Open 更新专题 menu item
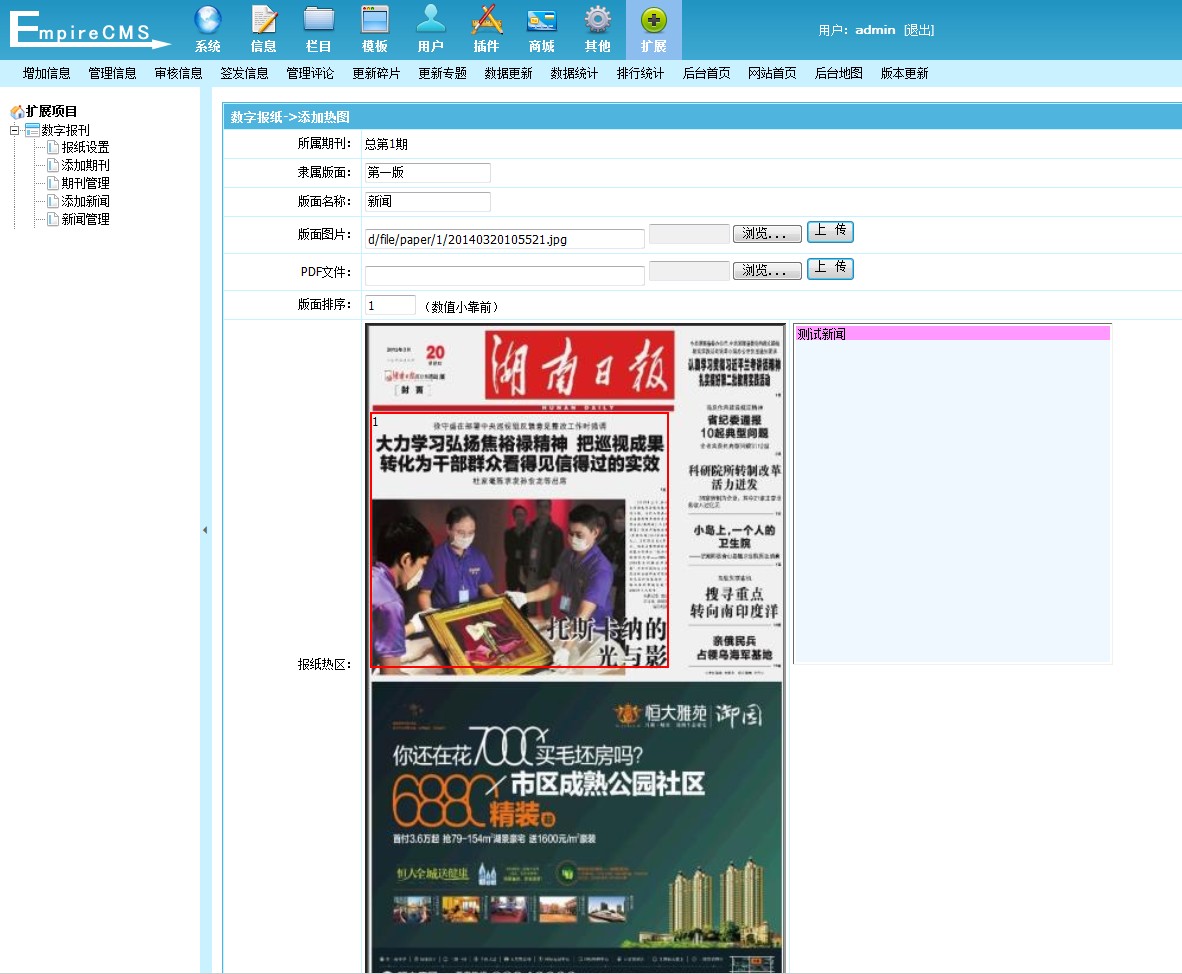 coord(442,73)
